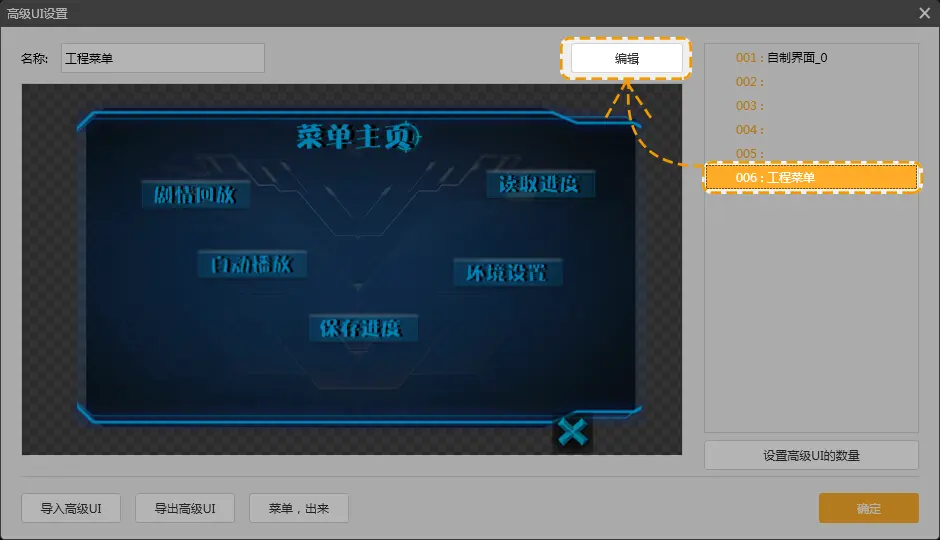Click 自动播放 in the menu preview

point(252,264)
